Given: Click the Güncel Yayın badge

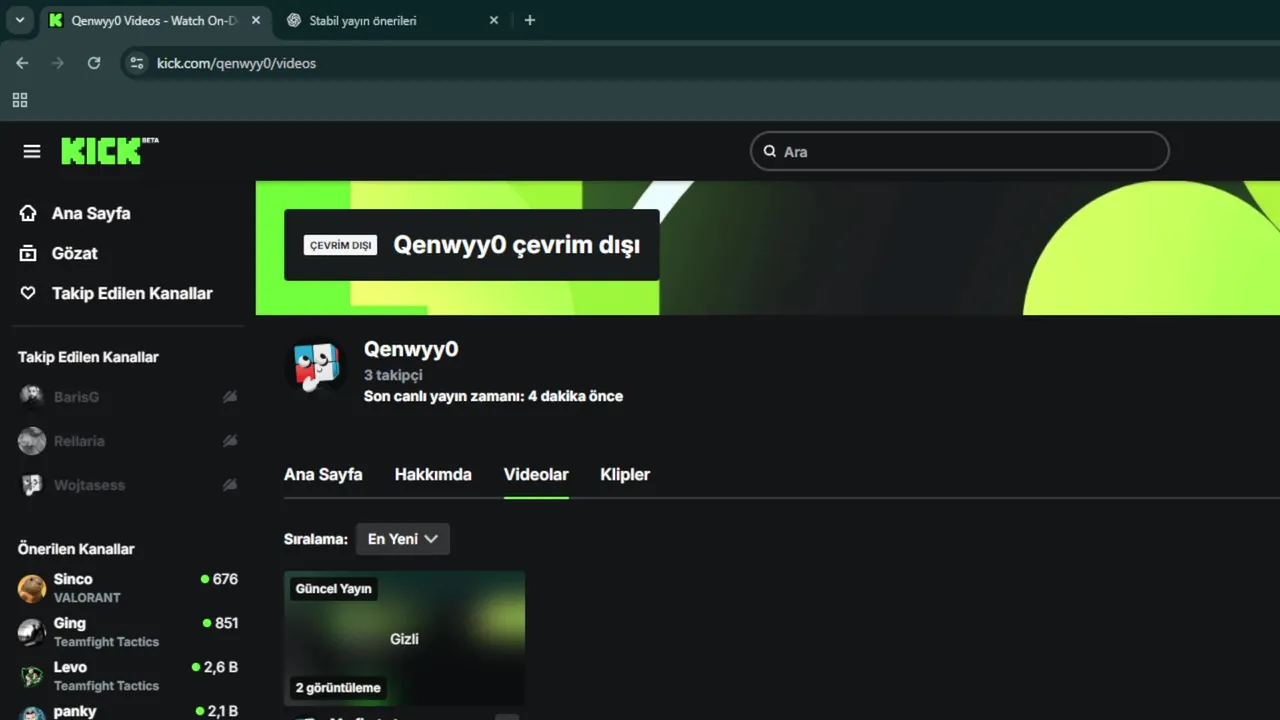Looking at the screenshot, I should click(x=334, y=589).
